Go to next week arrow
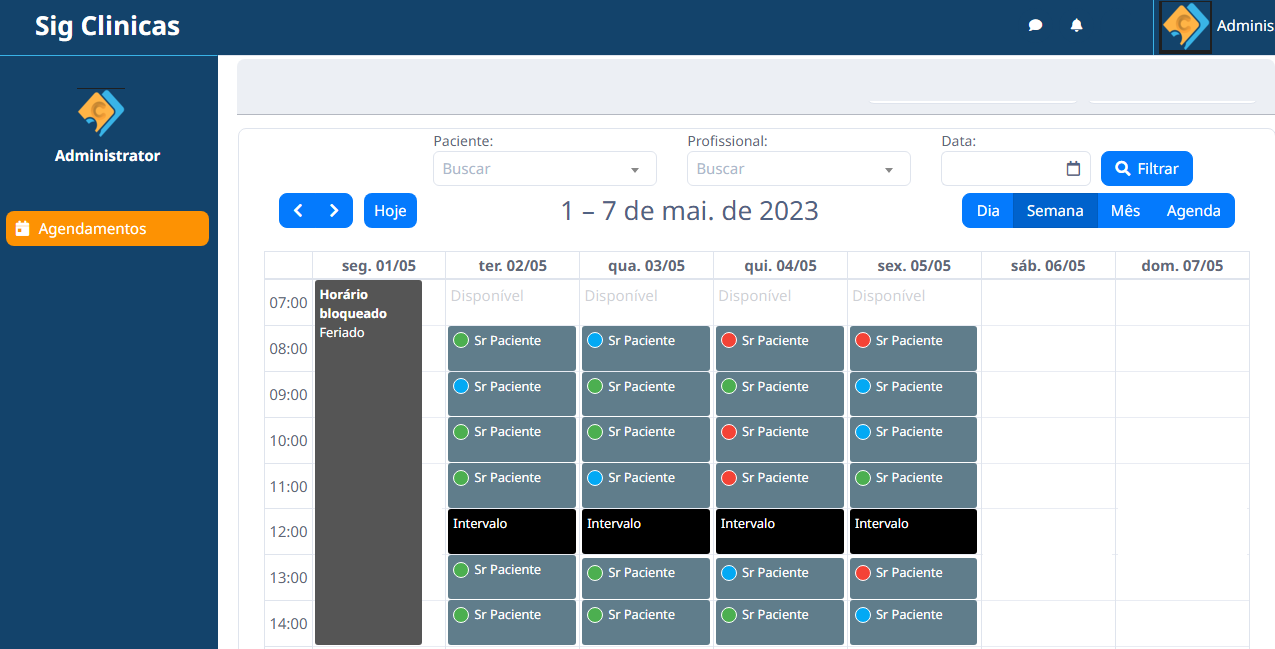This screenshot has width=1275, height=649. click(334, 211)
